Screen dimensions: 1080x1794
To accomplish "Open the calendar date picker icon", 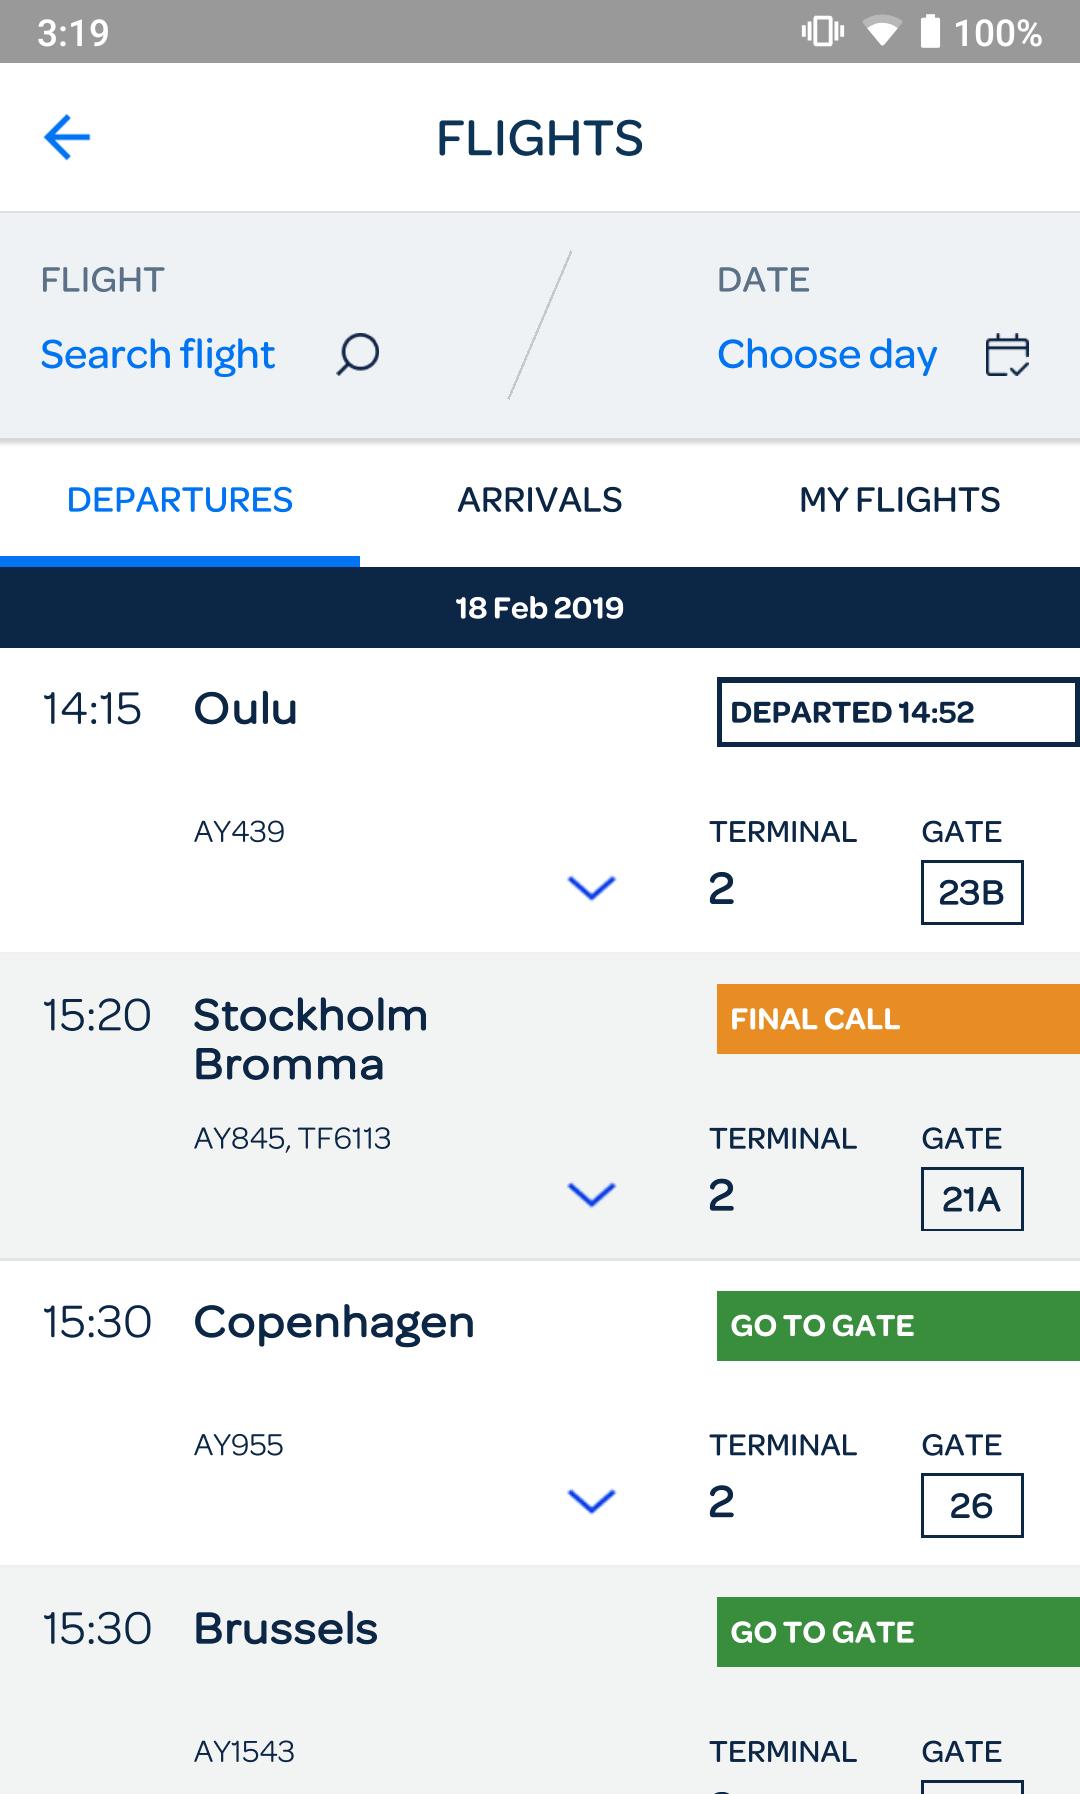I will 1007,355.
